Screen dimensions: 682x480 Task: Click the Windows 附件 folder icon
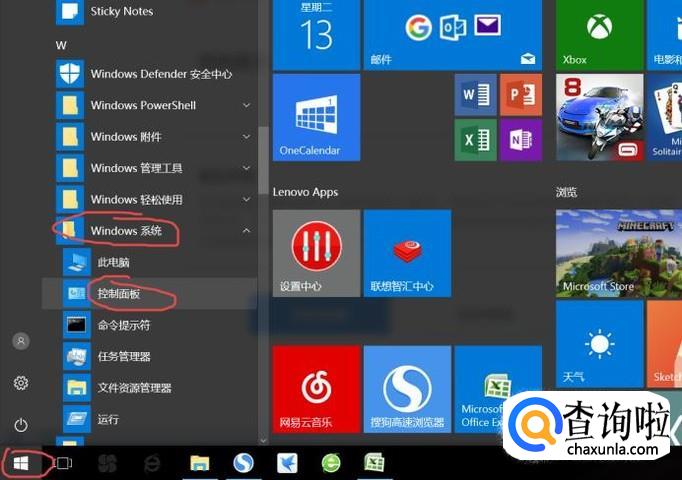coord(70,137)
